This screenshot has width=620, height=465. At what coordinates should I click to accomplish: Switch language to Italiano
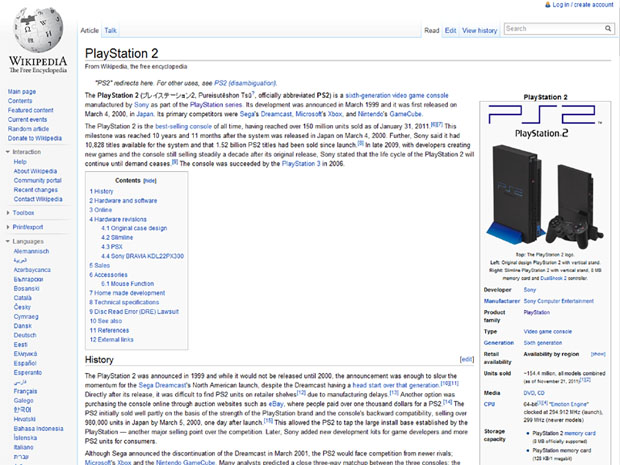(24, 447)
